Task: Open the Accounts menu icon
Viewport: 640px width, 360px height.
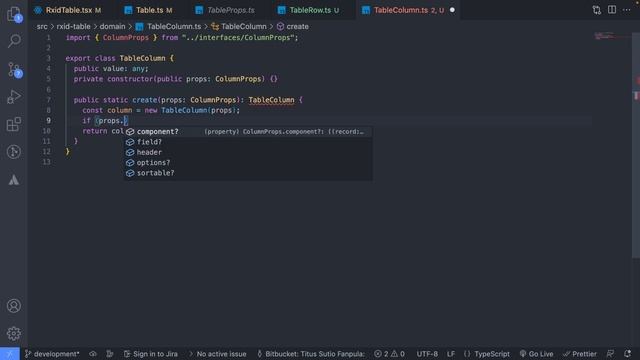Action: tap(14, 306)
